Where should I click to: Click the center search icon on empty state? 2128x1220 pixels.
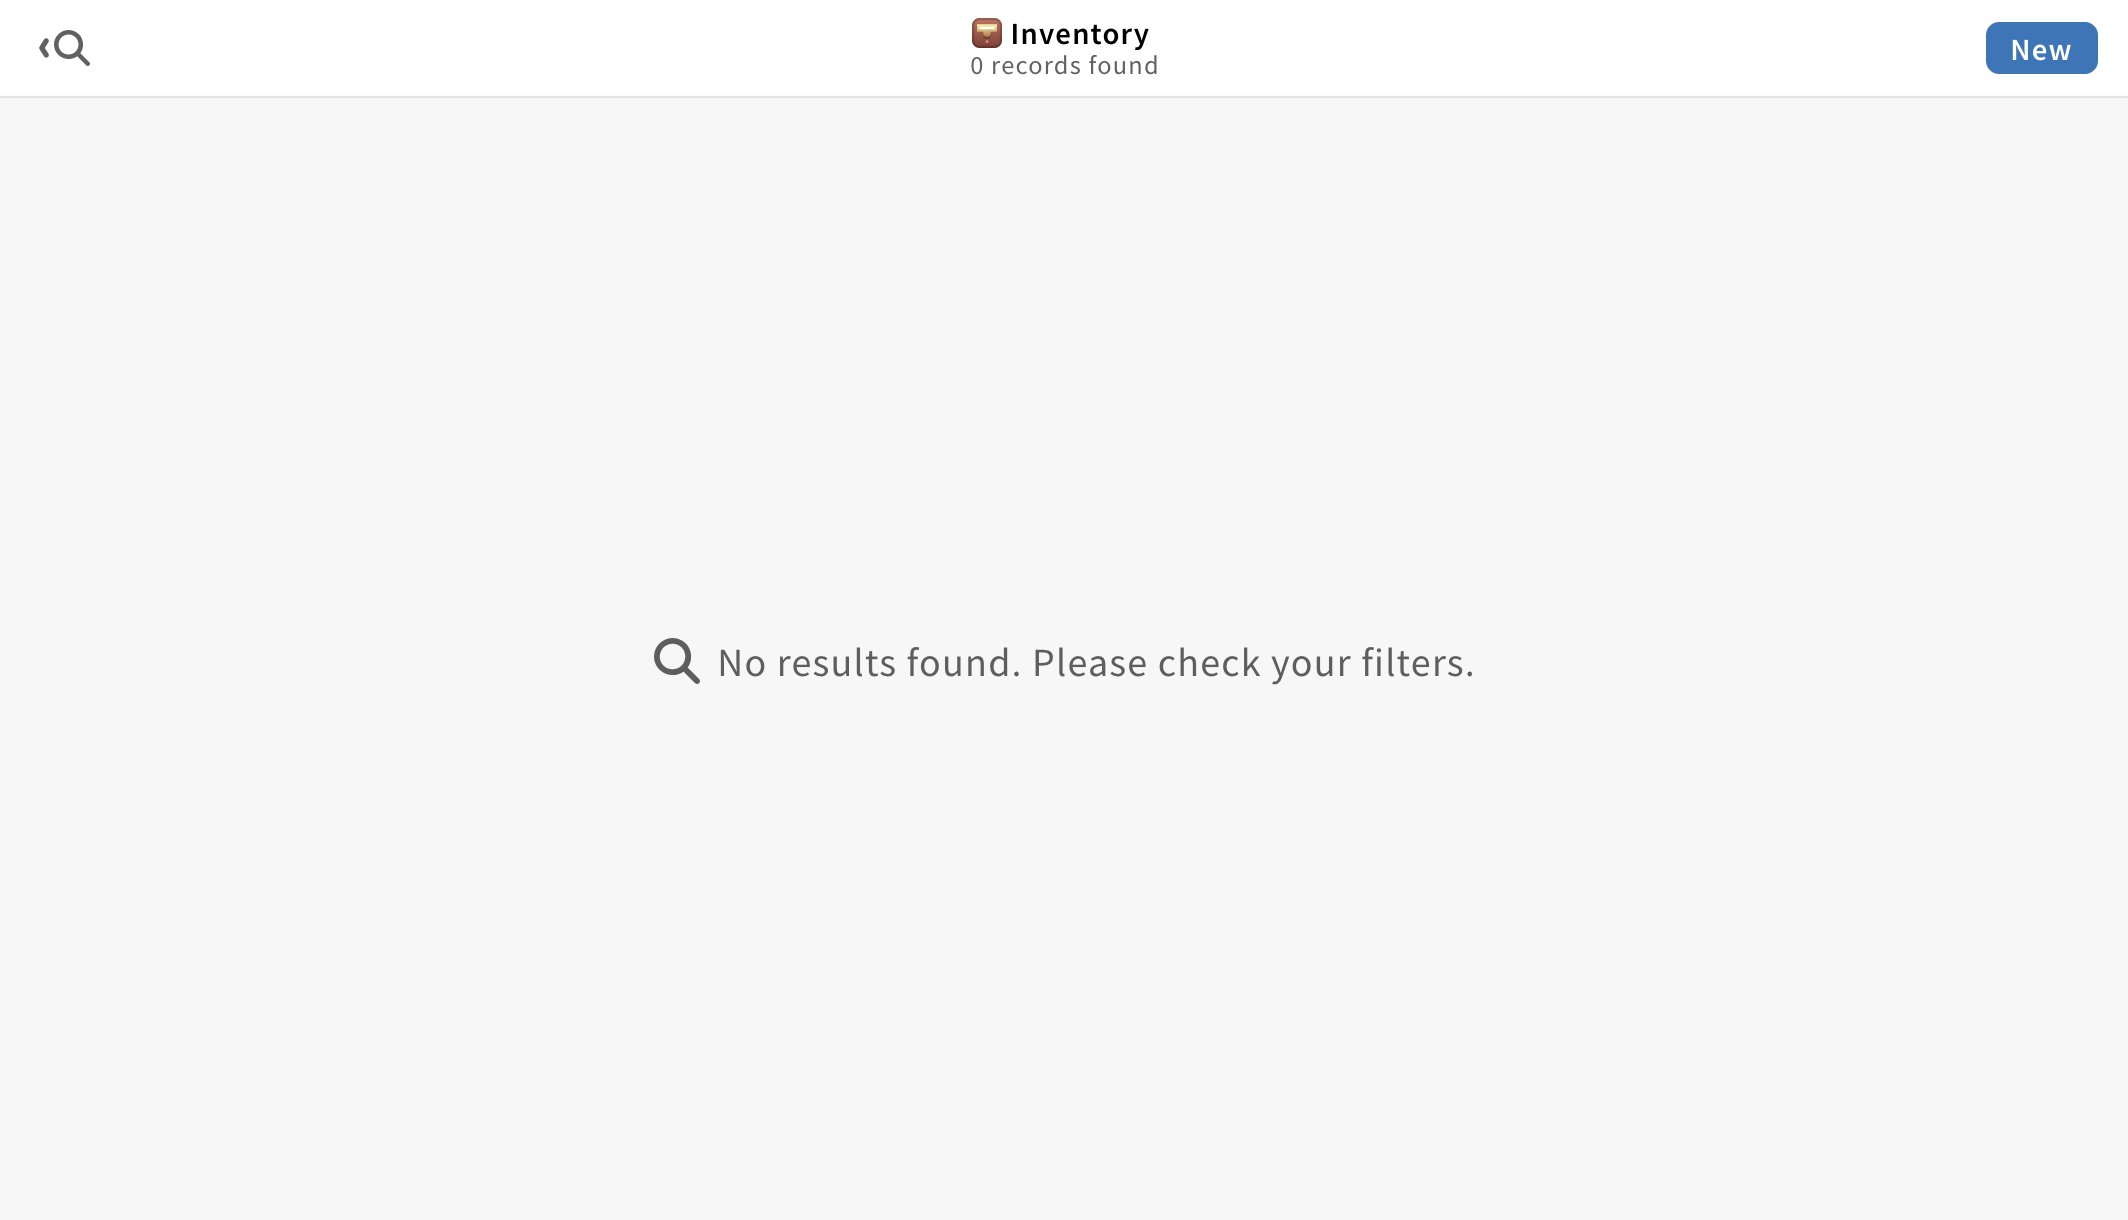tap(677, 660)
